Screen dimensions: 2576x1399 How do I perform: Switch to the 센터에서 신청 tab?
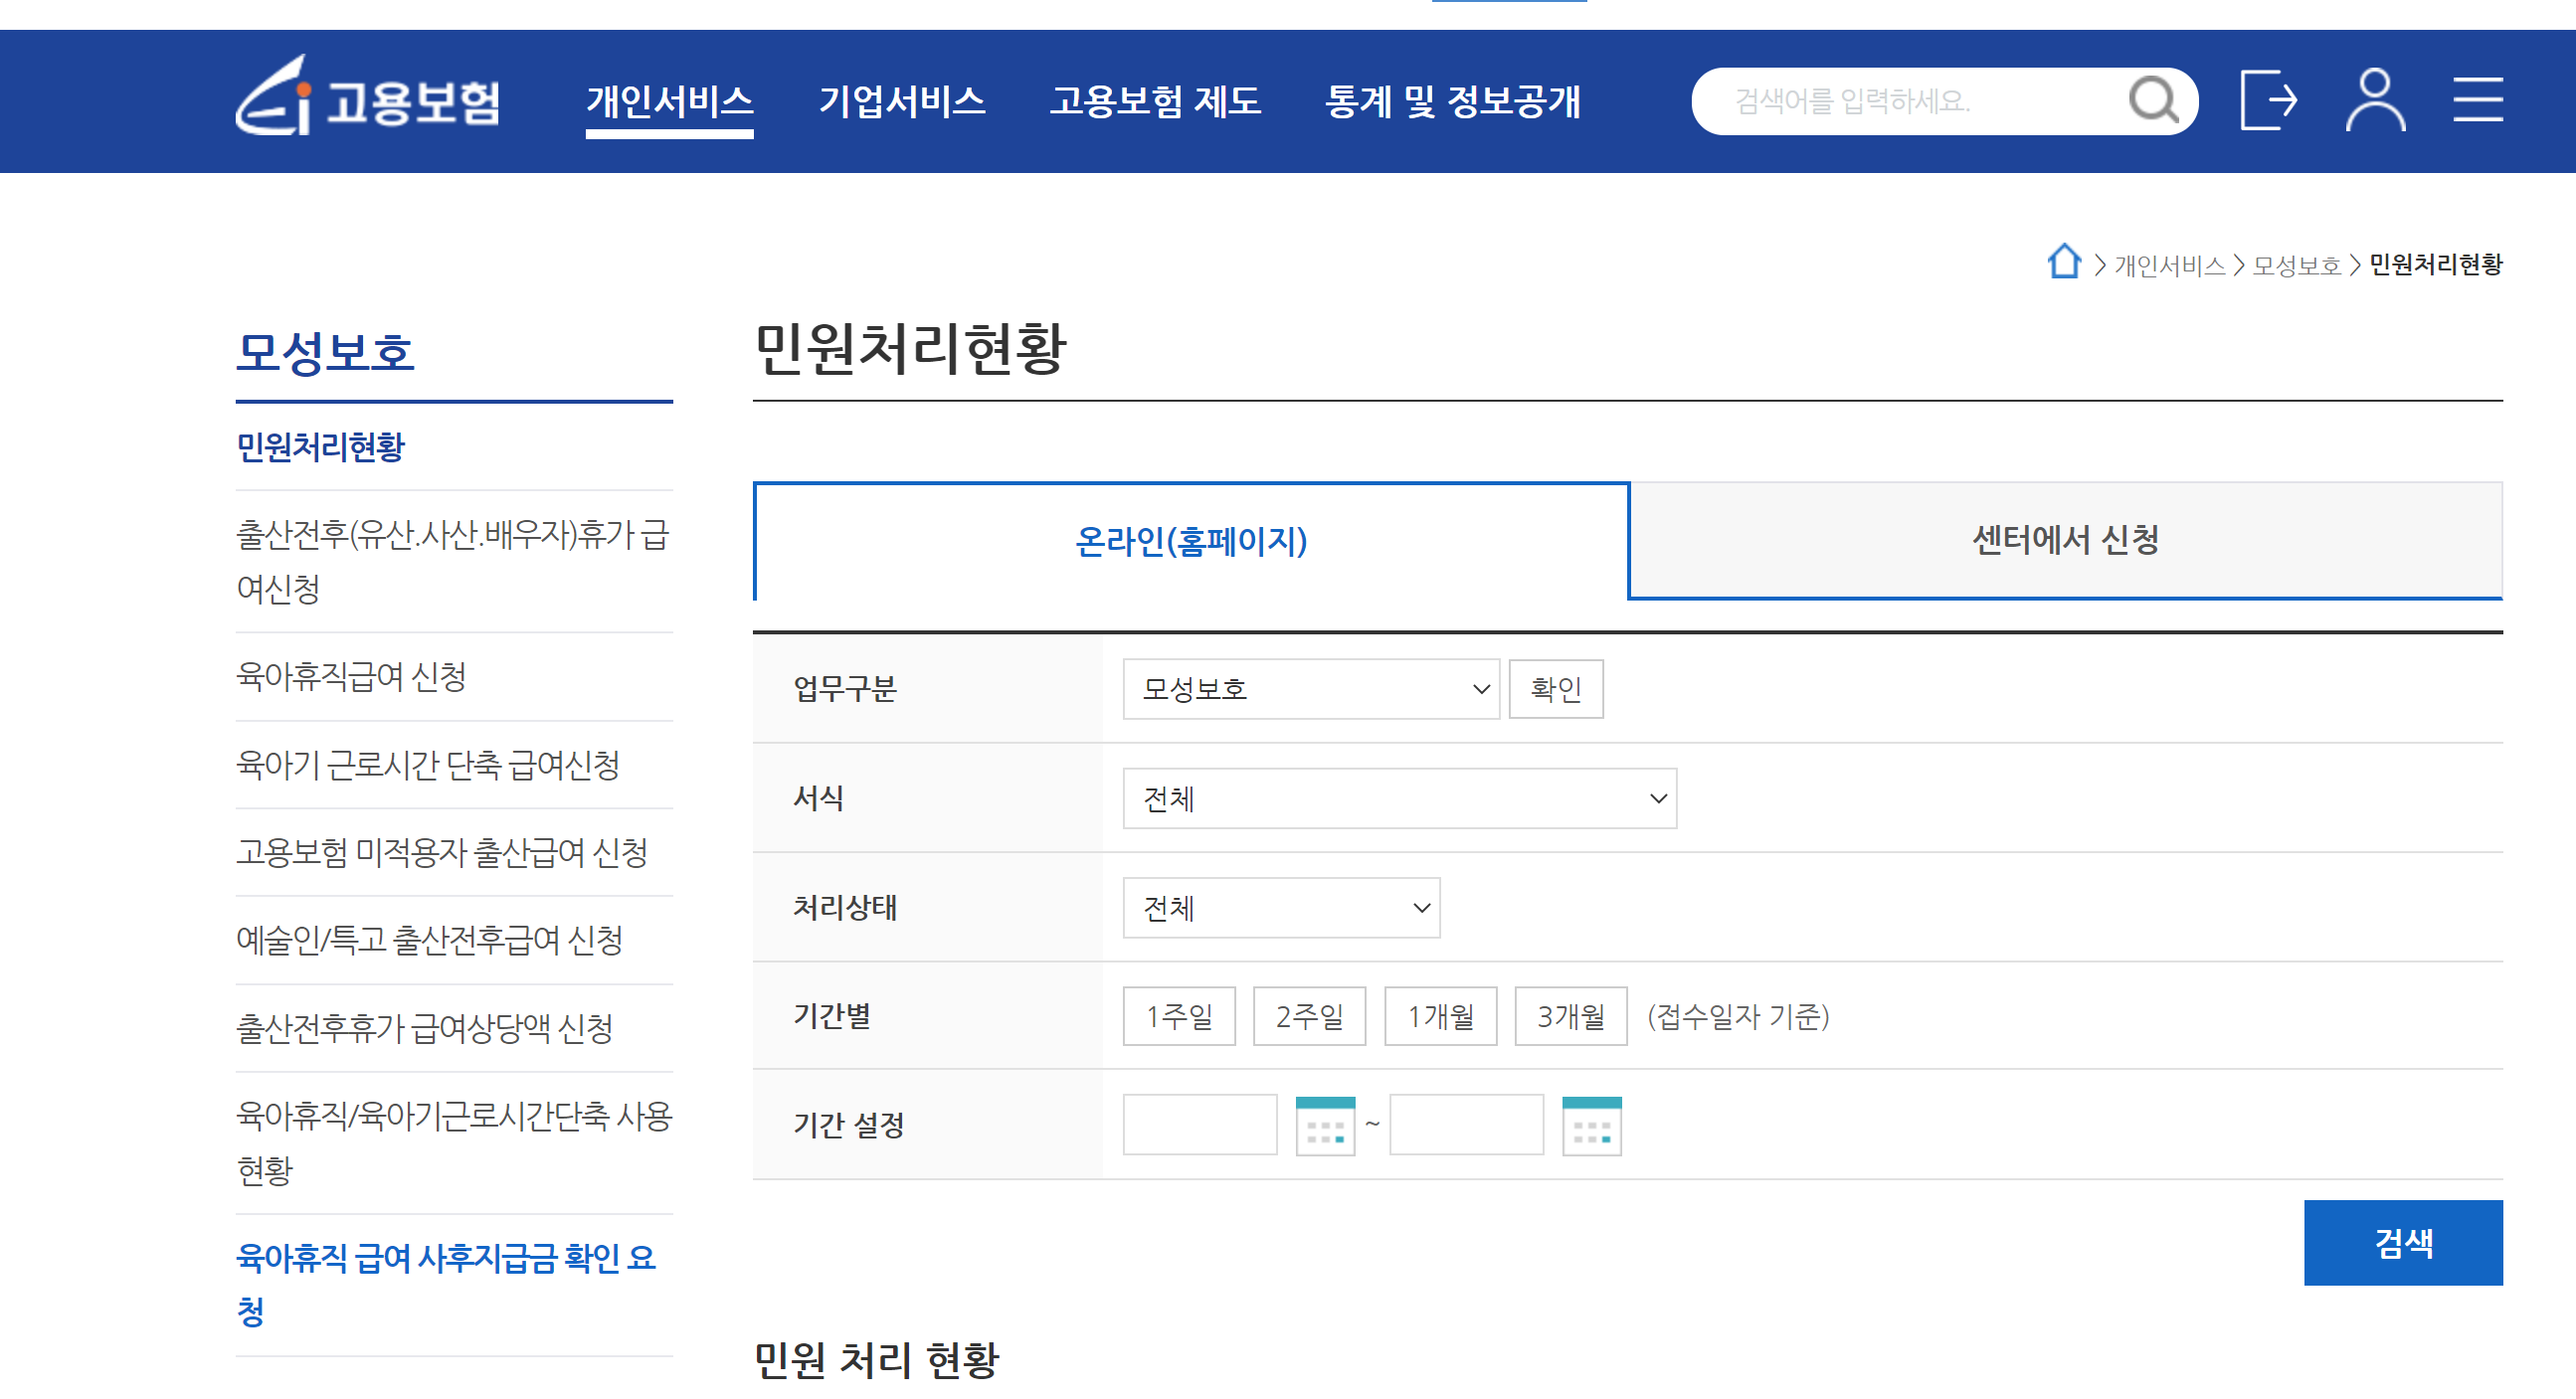pyautogui.click(x=2064, y=541)
